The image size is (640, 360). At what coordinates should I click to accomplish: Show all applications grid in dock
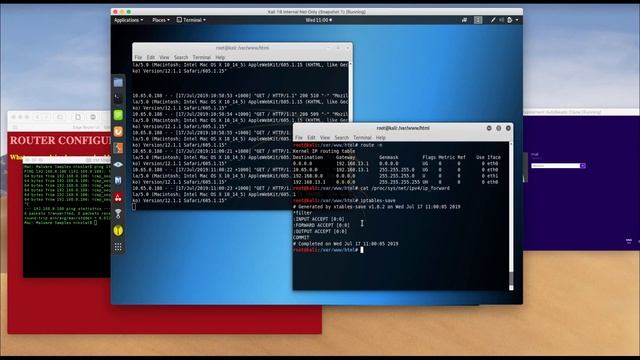[x=118, y=247]
